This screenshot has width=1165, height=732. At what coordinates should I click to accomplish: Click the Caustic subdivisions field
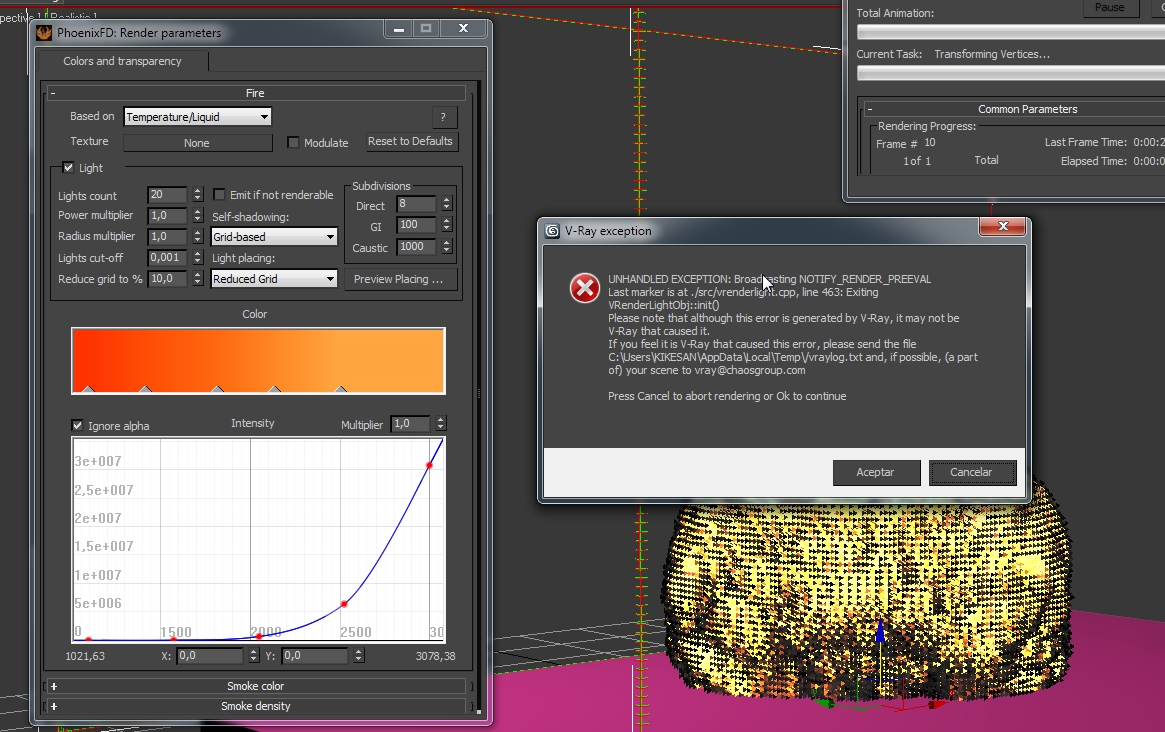[x=417, y=247]
